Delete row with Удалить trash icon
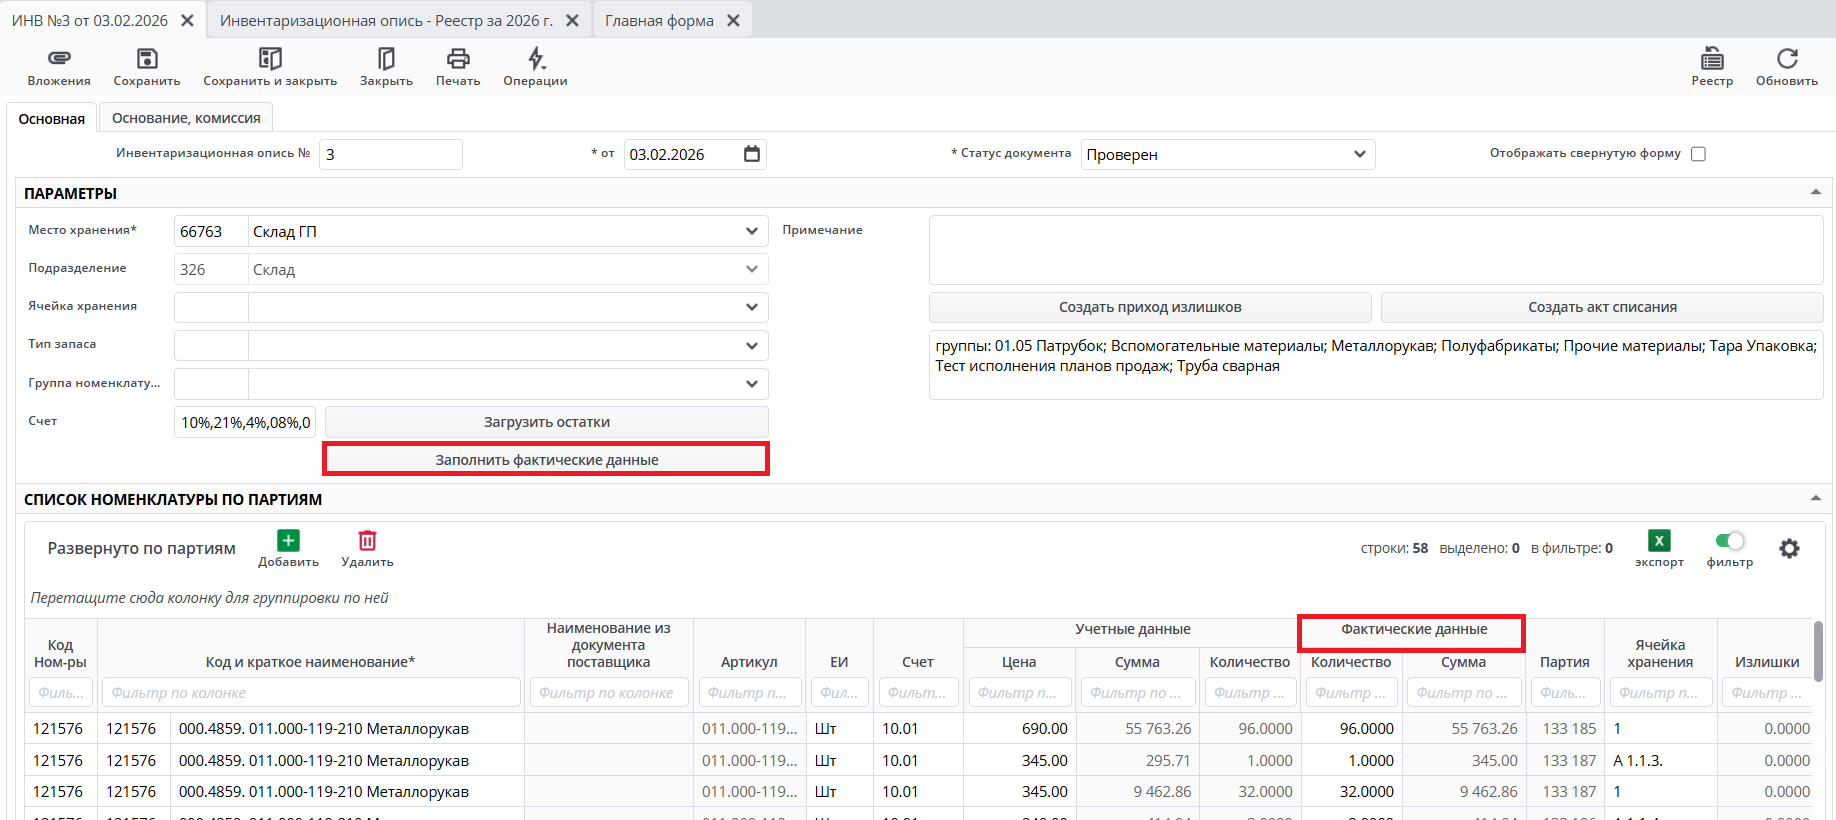Image resolution: width=1836 pixels, height=820 pixels. 367,541
